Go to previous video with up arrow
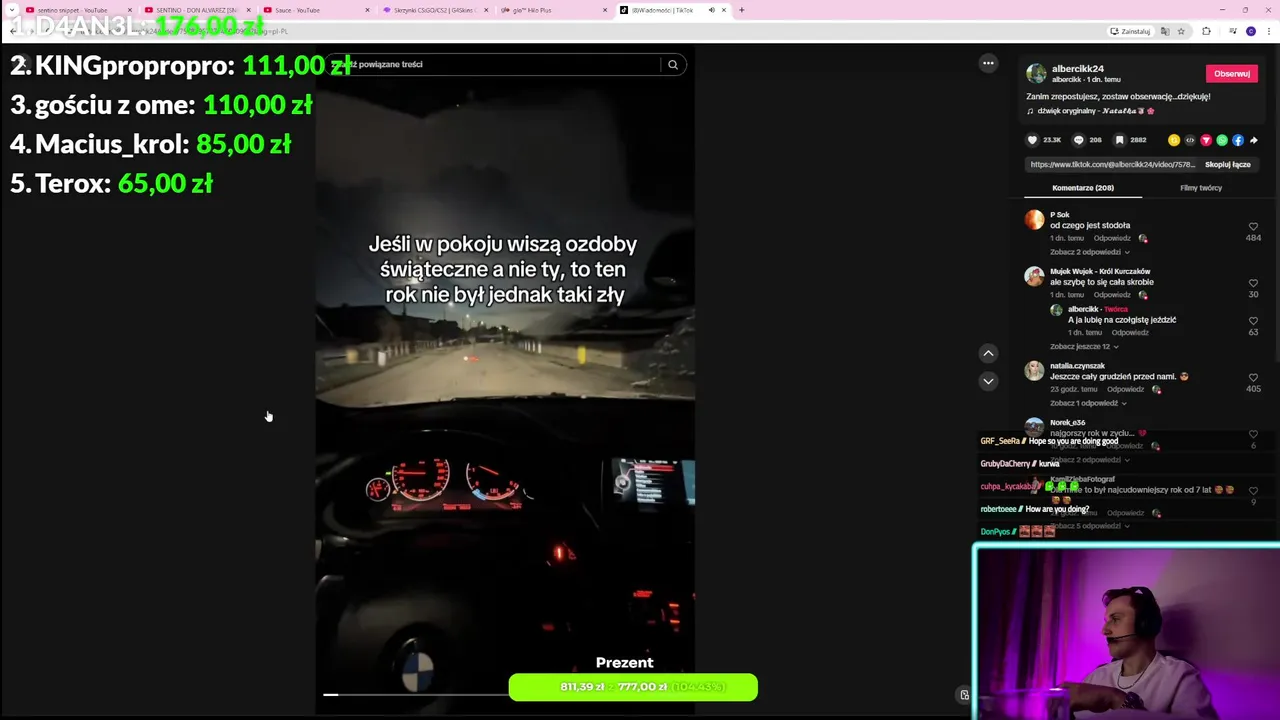Screen dimensions: 1280x720 (988, 353)
